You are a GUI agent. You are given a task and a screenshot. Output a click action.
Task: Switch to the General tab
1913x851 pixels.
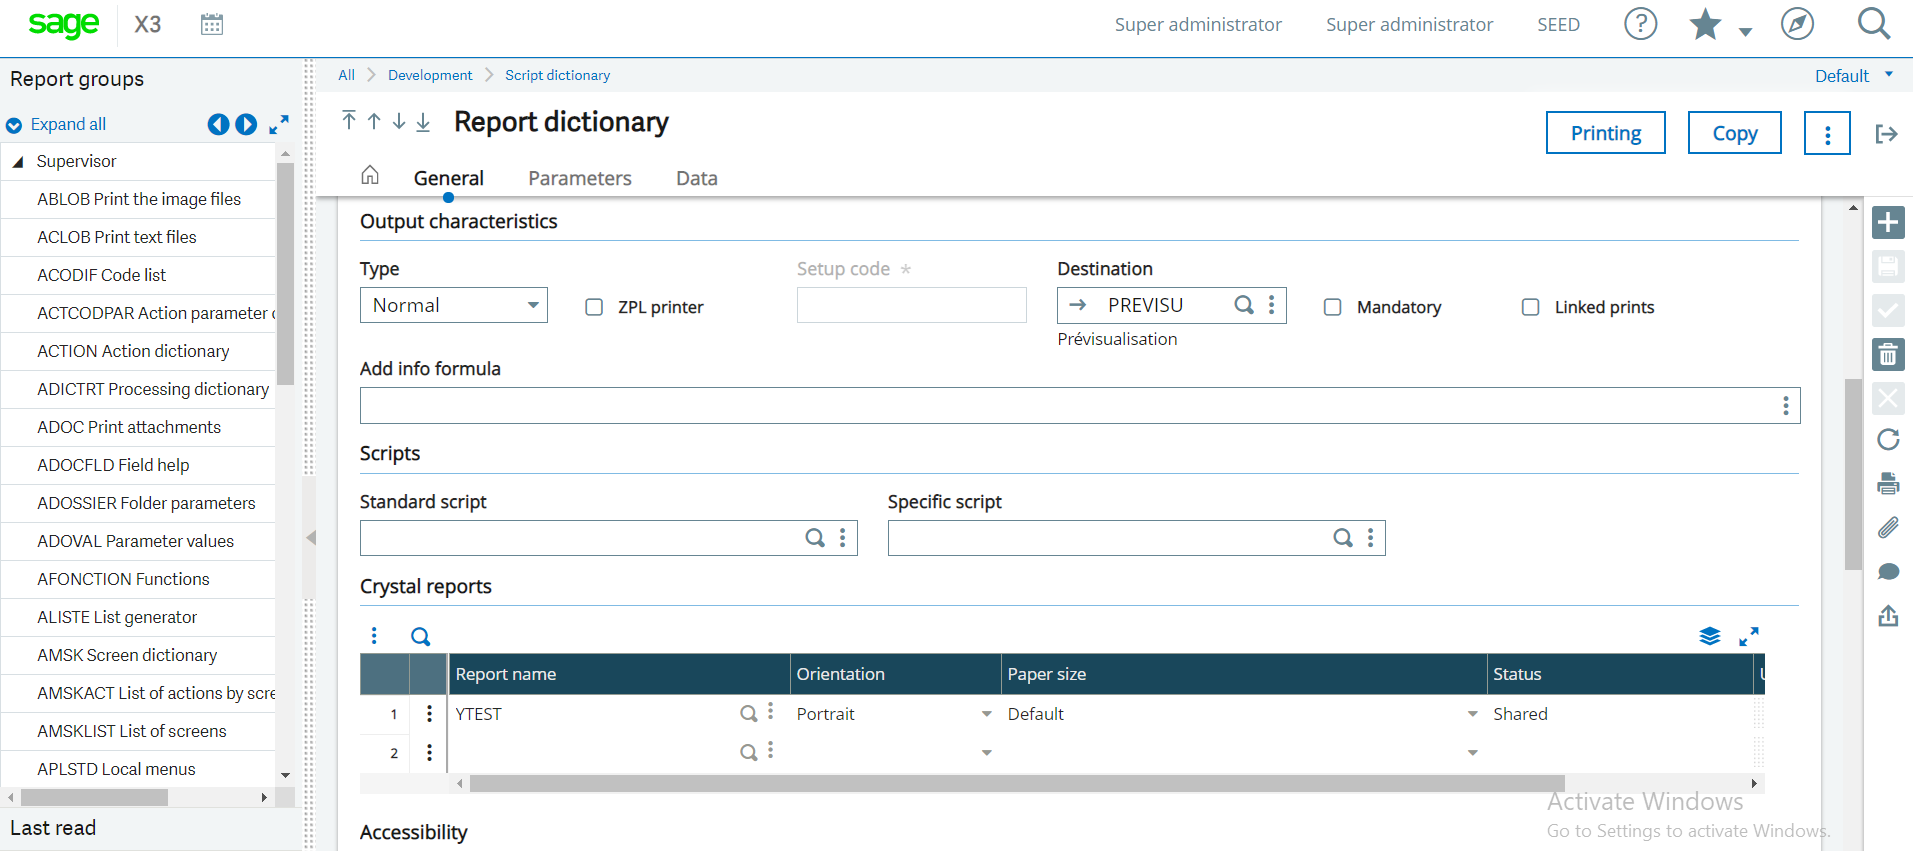[x=449, y=178]
